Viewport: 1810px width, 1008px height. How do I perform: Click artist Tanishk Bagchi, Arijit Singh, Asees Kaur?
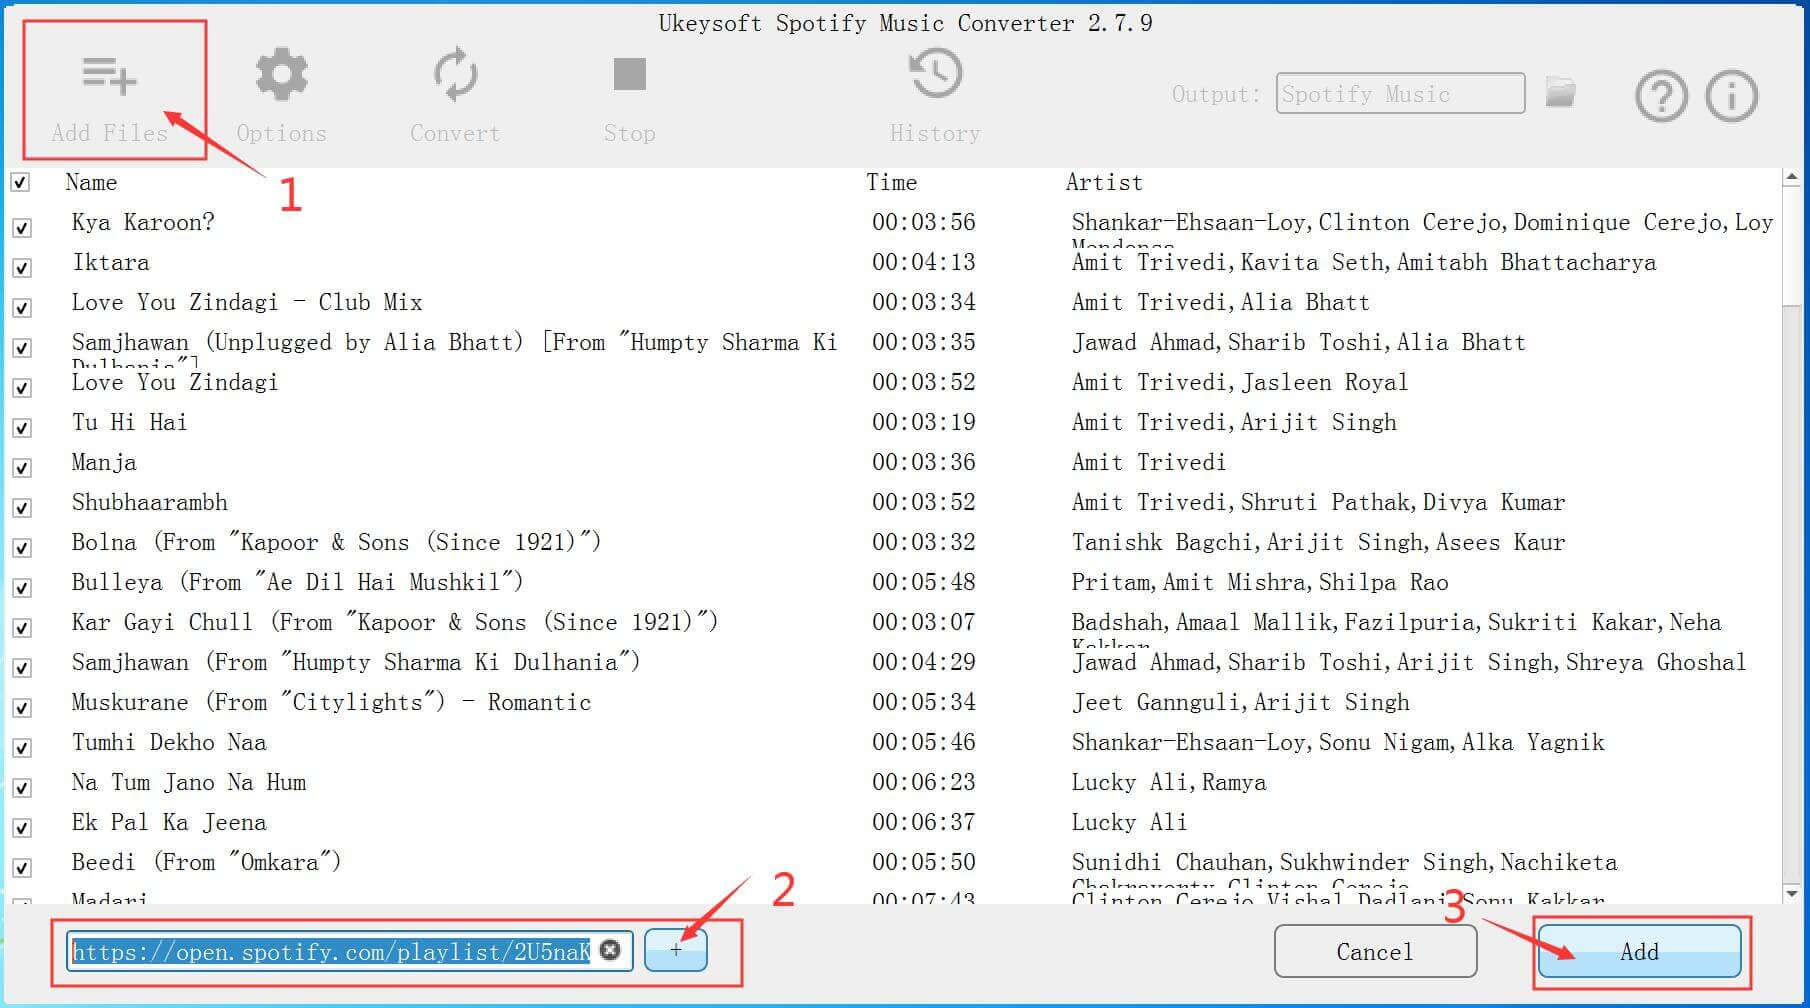[1318, 542]
